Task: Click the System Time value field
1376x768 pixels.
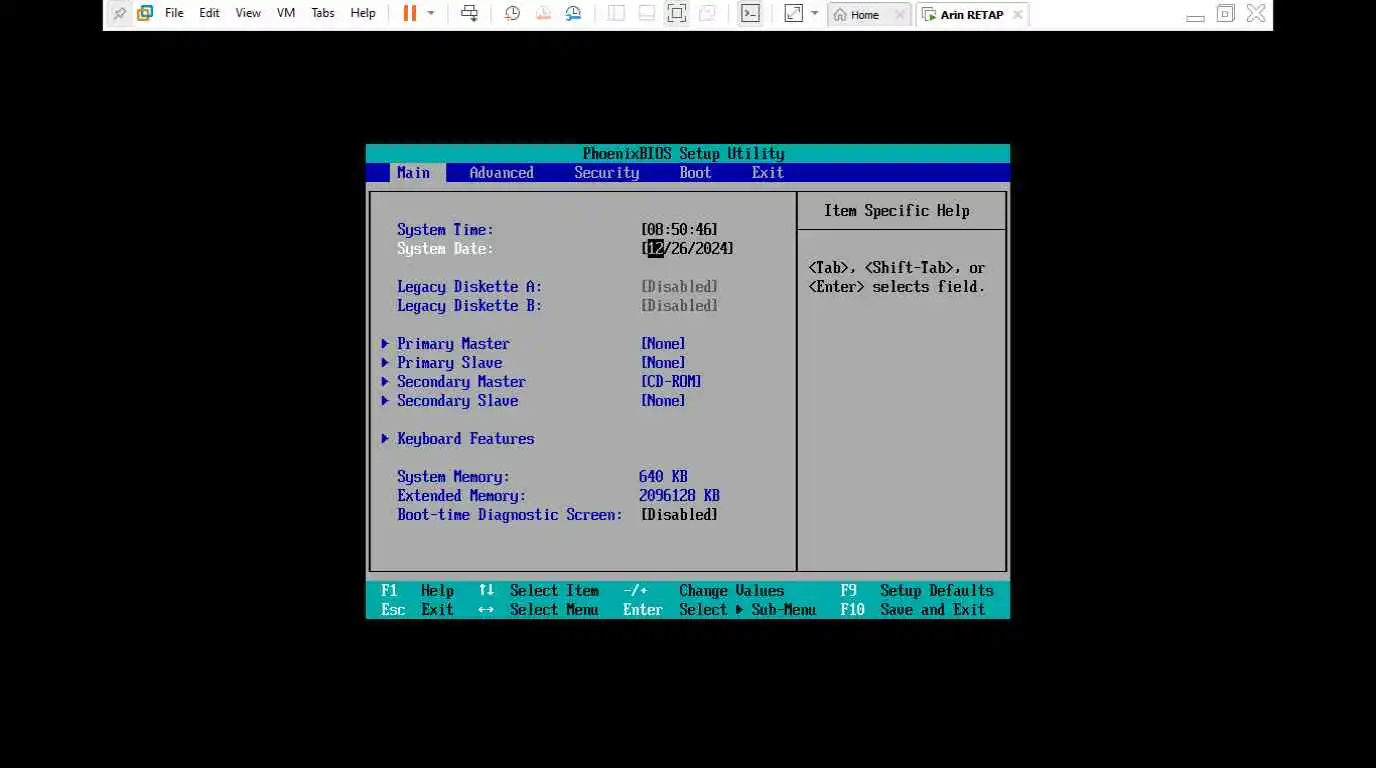Action: (x=679, y=230)
